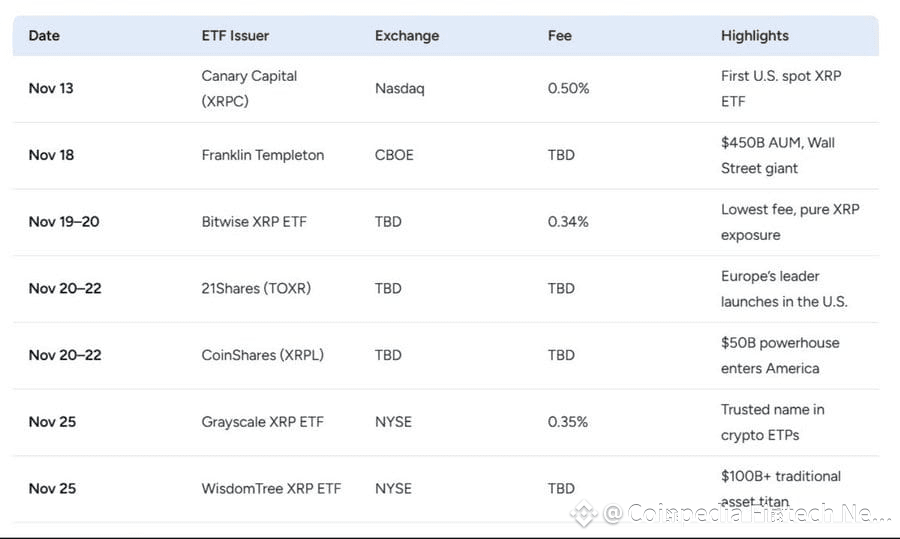This screenshot has height=539, width=900.
Task: Click Franklin Templeton issuer name
Action: [x=262, y=155]
